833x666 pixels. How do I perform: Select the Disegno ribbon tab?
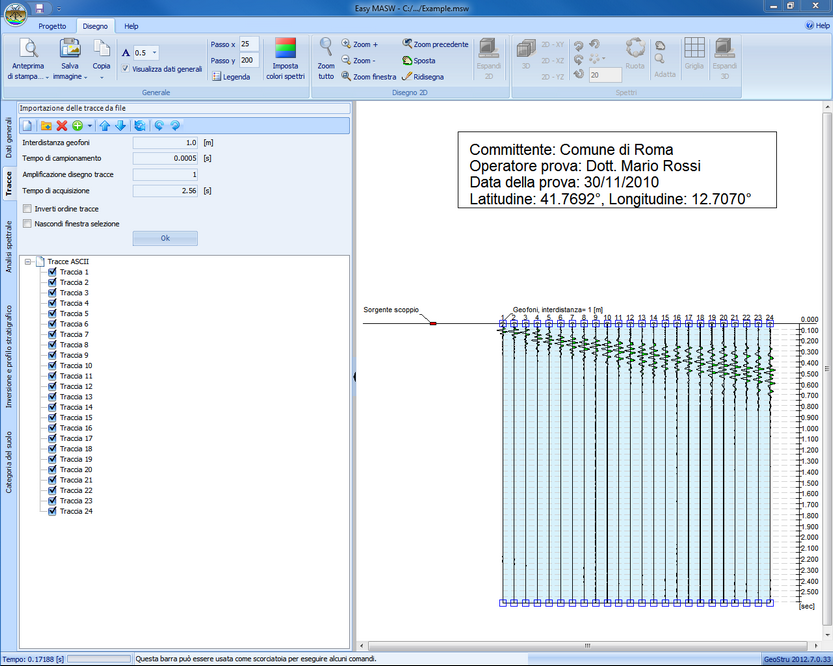click(x=95, y=26)
